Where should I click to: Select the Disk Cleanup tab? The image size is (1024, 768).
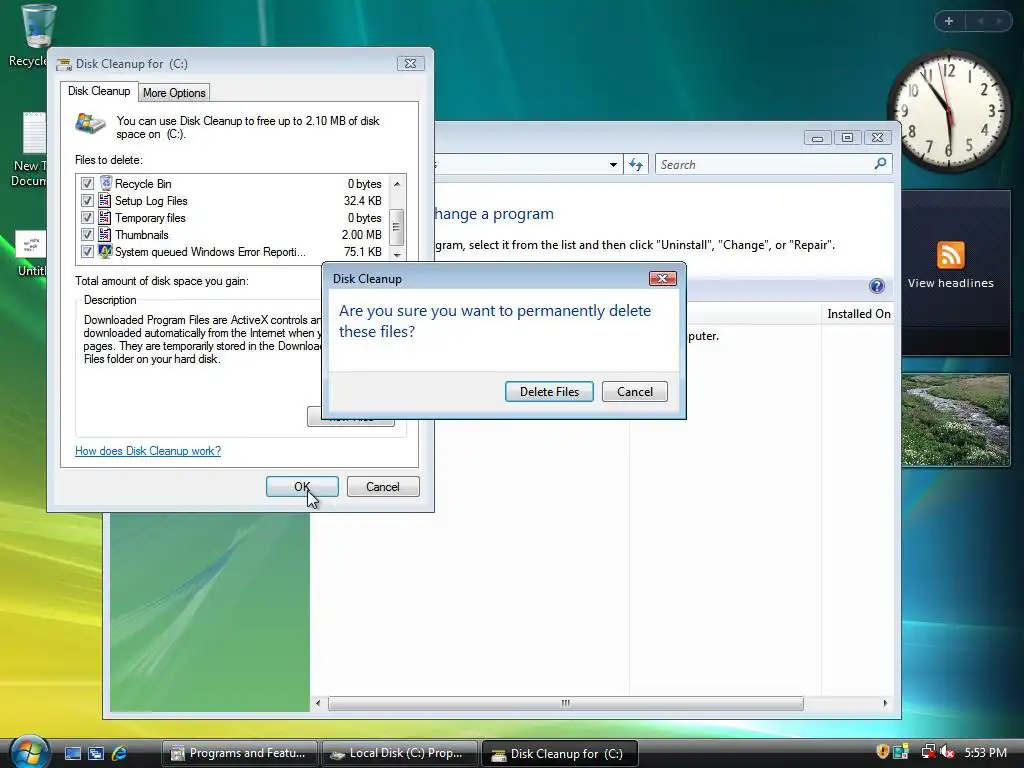99,91
